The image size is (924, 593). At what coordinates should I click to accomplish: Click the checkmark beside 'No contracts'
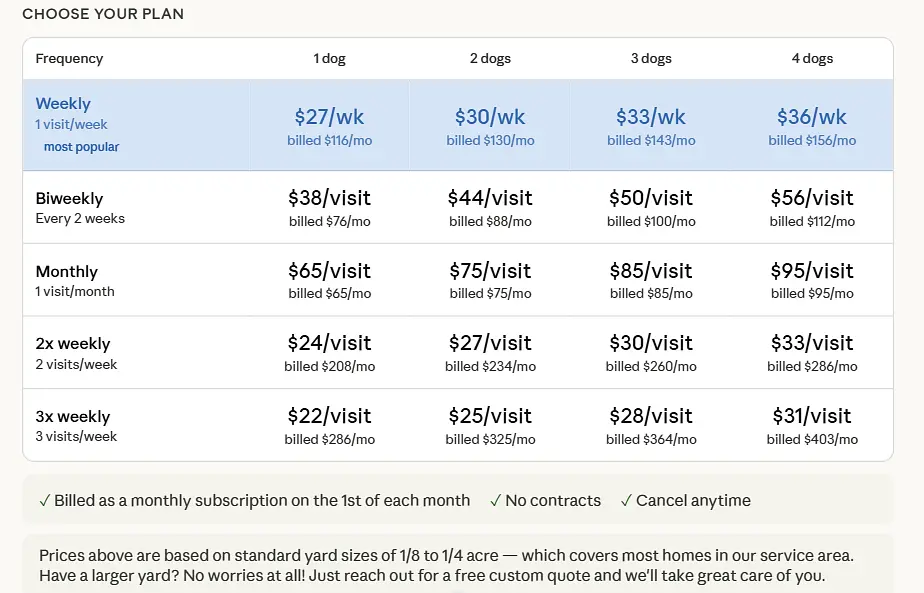[495, 501]
